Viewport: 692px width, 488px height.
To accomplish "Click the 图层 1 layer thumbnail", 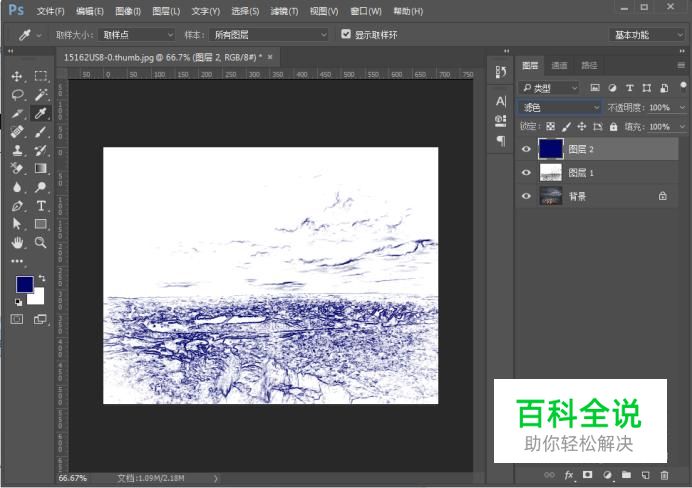I will pos(551,173).
